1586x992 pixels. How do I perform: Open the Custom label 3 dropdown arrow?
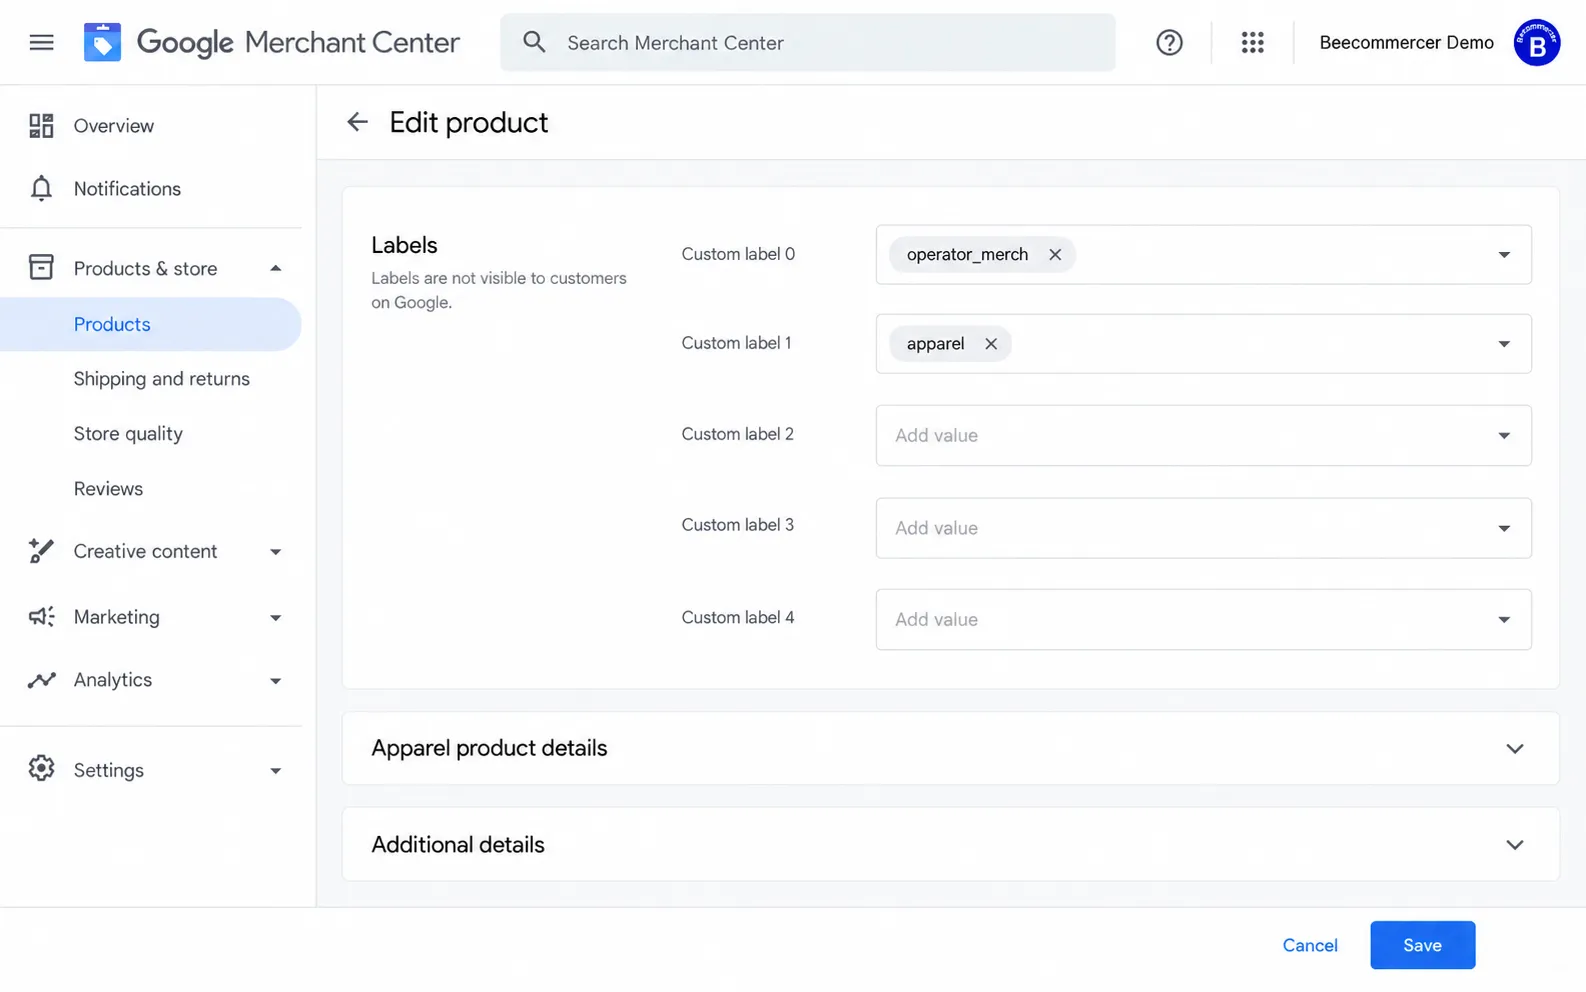point(1504,528)
